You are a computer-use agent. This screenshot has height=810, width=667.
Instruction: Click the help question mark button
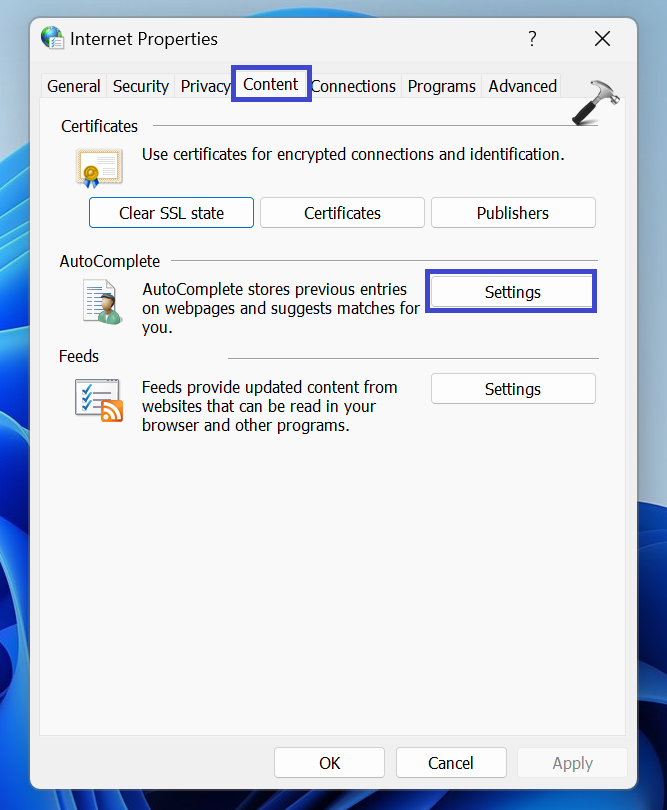532,39
